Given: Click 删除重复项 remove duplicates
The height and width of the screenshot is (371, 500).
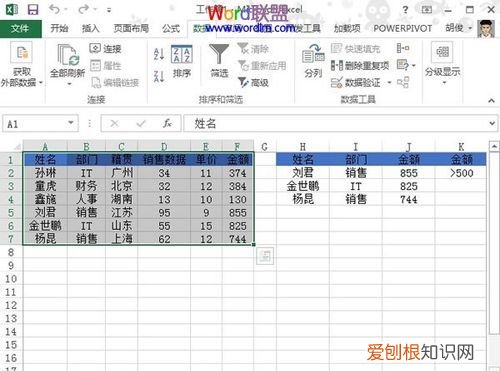Looking at the screenshot, I should tap(360, 66).
